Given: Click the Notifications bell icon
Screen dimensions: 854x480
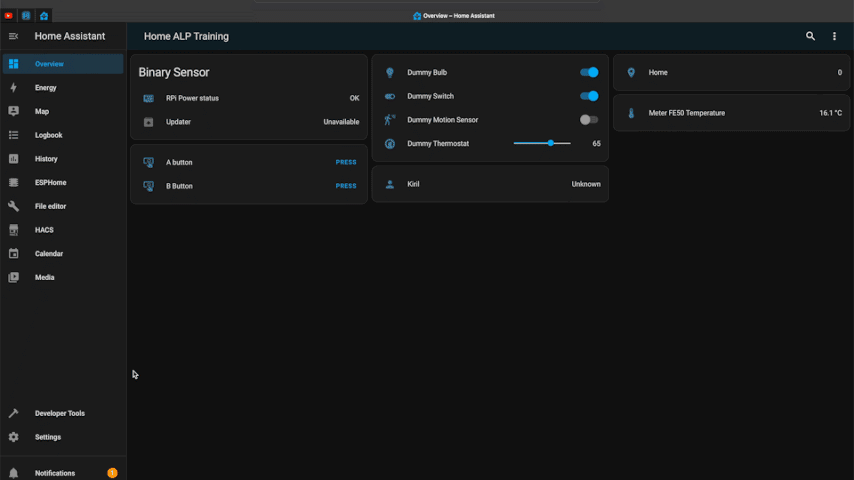Looking at the screenshot, I should (x=14, y=473).
